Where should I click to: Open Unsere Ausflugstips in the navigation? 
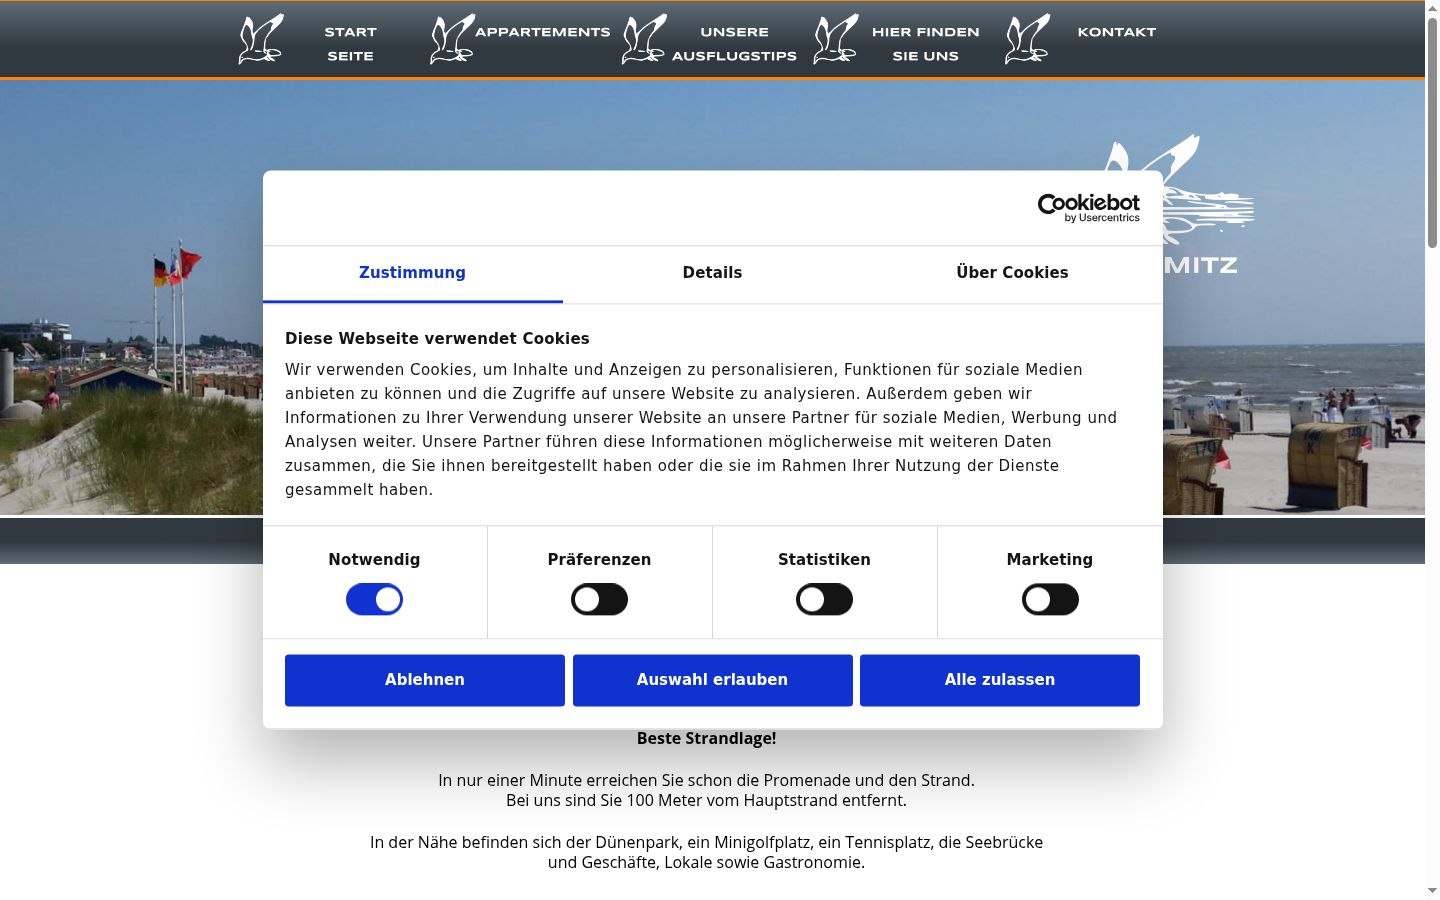pos(734,44)
